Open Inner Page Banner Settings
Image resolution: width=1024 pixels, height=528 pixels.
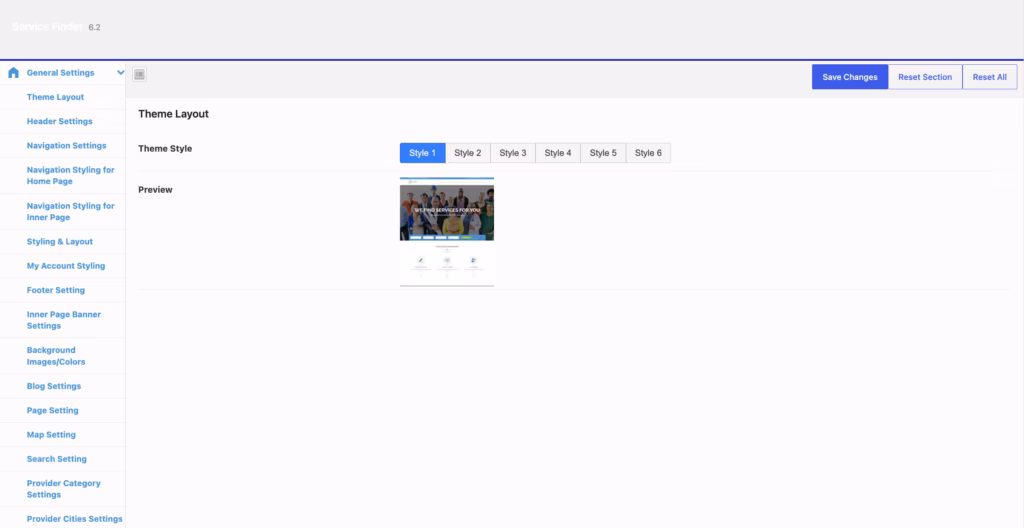click(x=63, y=320)
